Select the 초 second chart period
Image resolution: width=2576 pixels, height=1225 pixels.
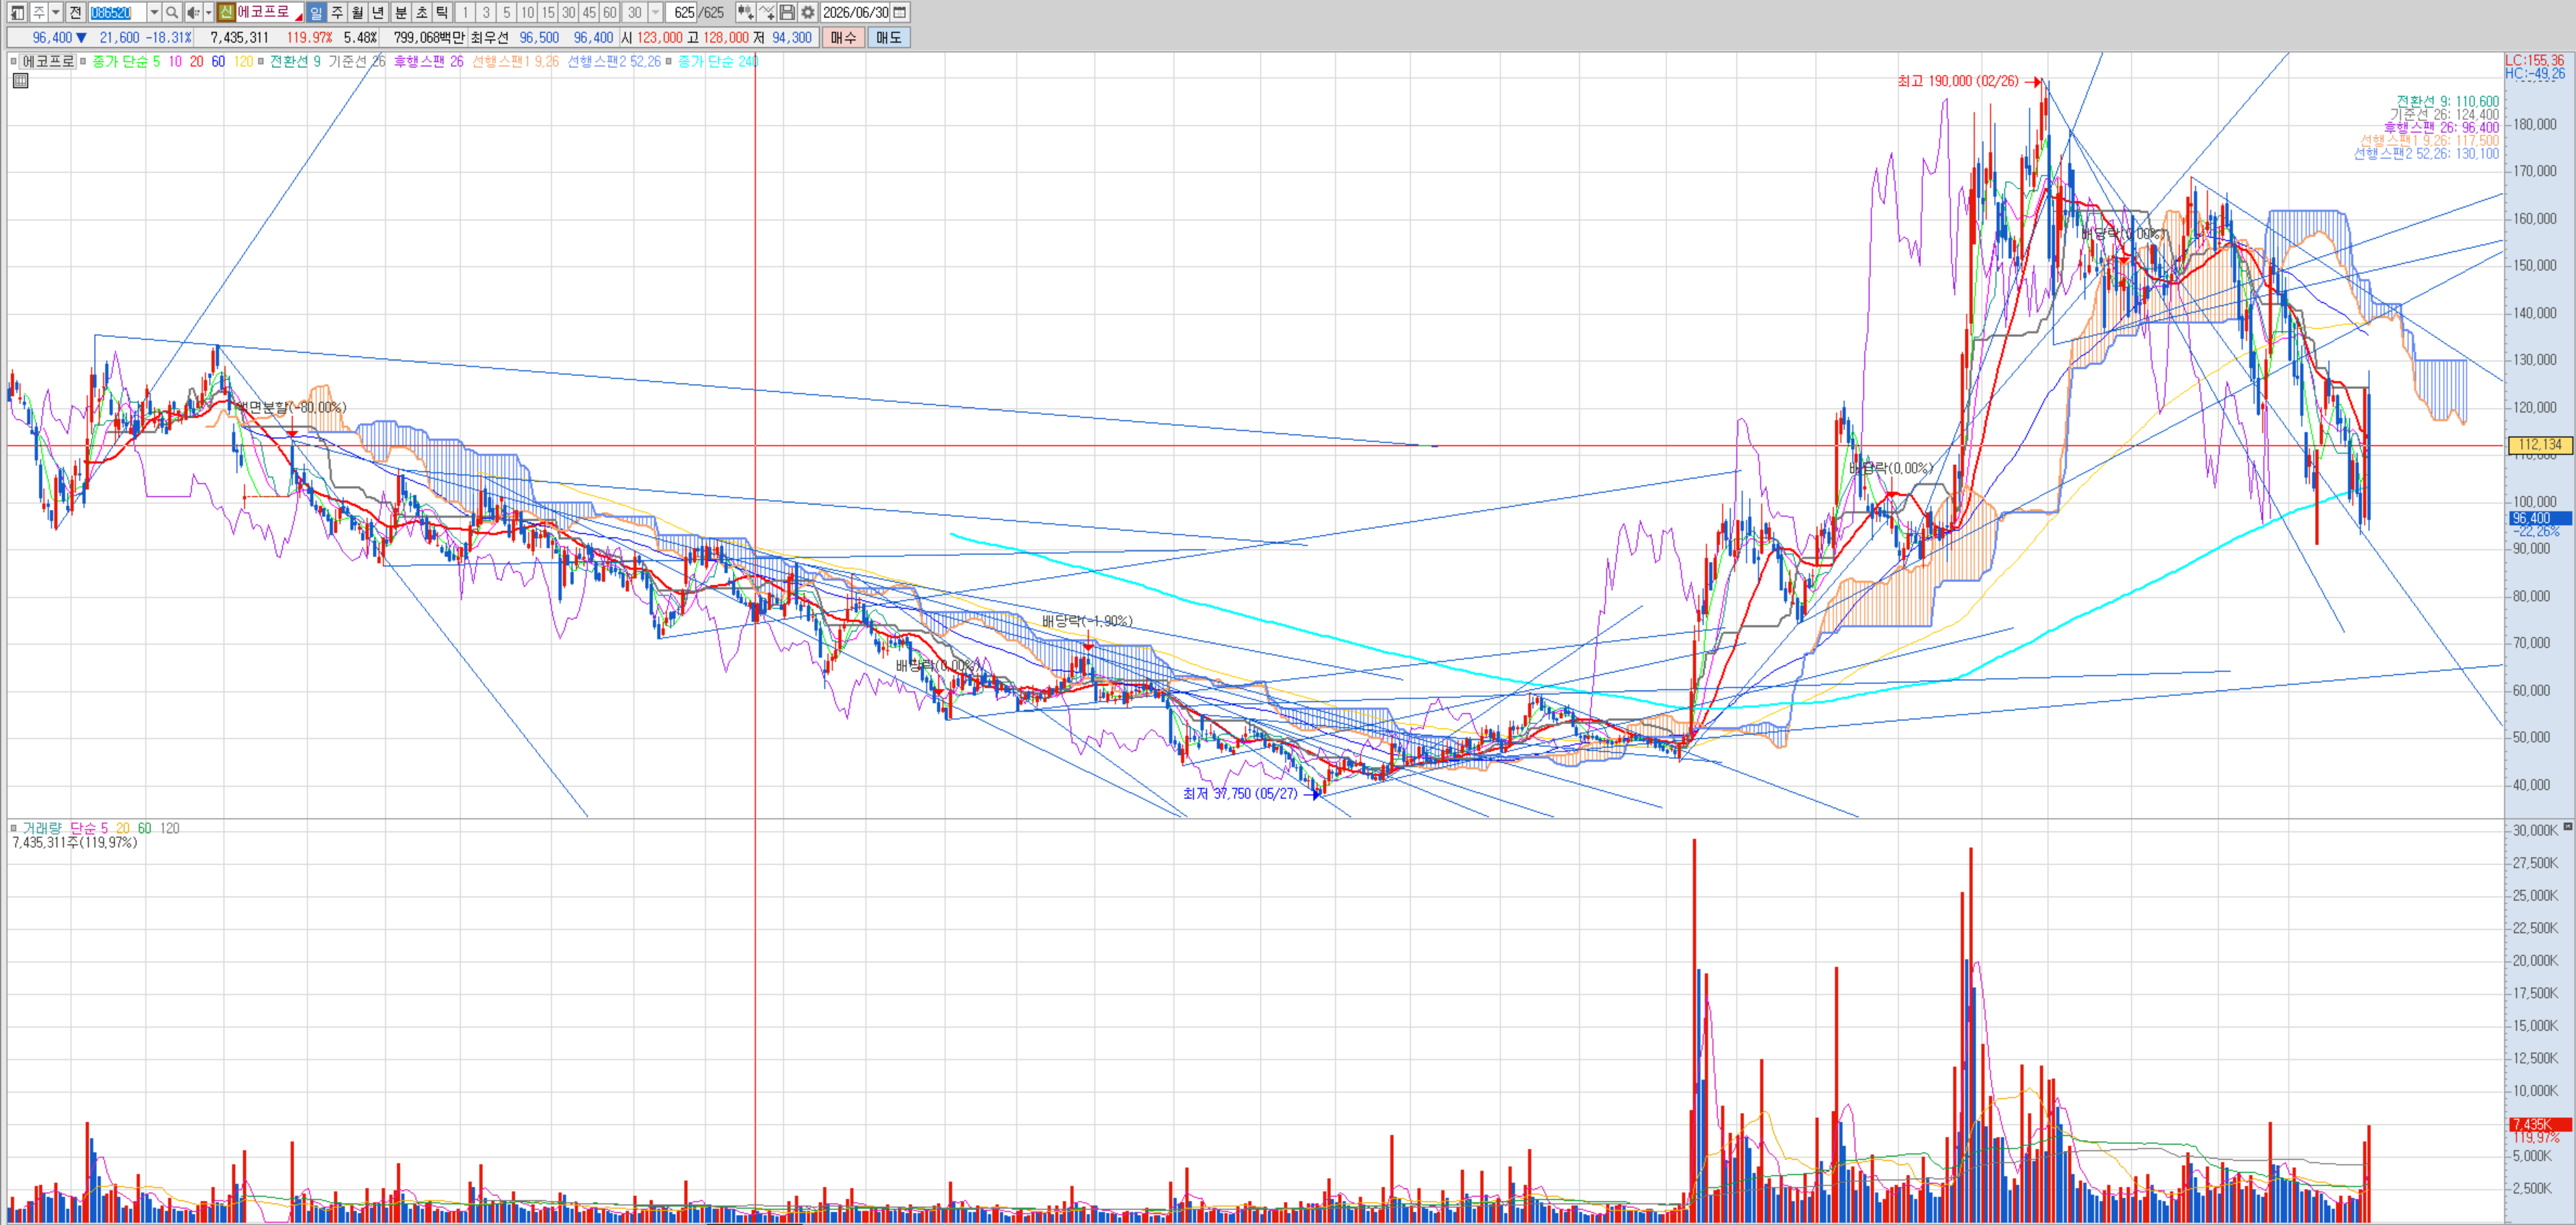pos(421,13)
